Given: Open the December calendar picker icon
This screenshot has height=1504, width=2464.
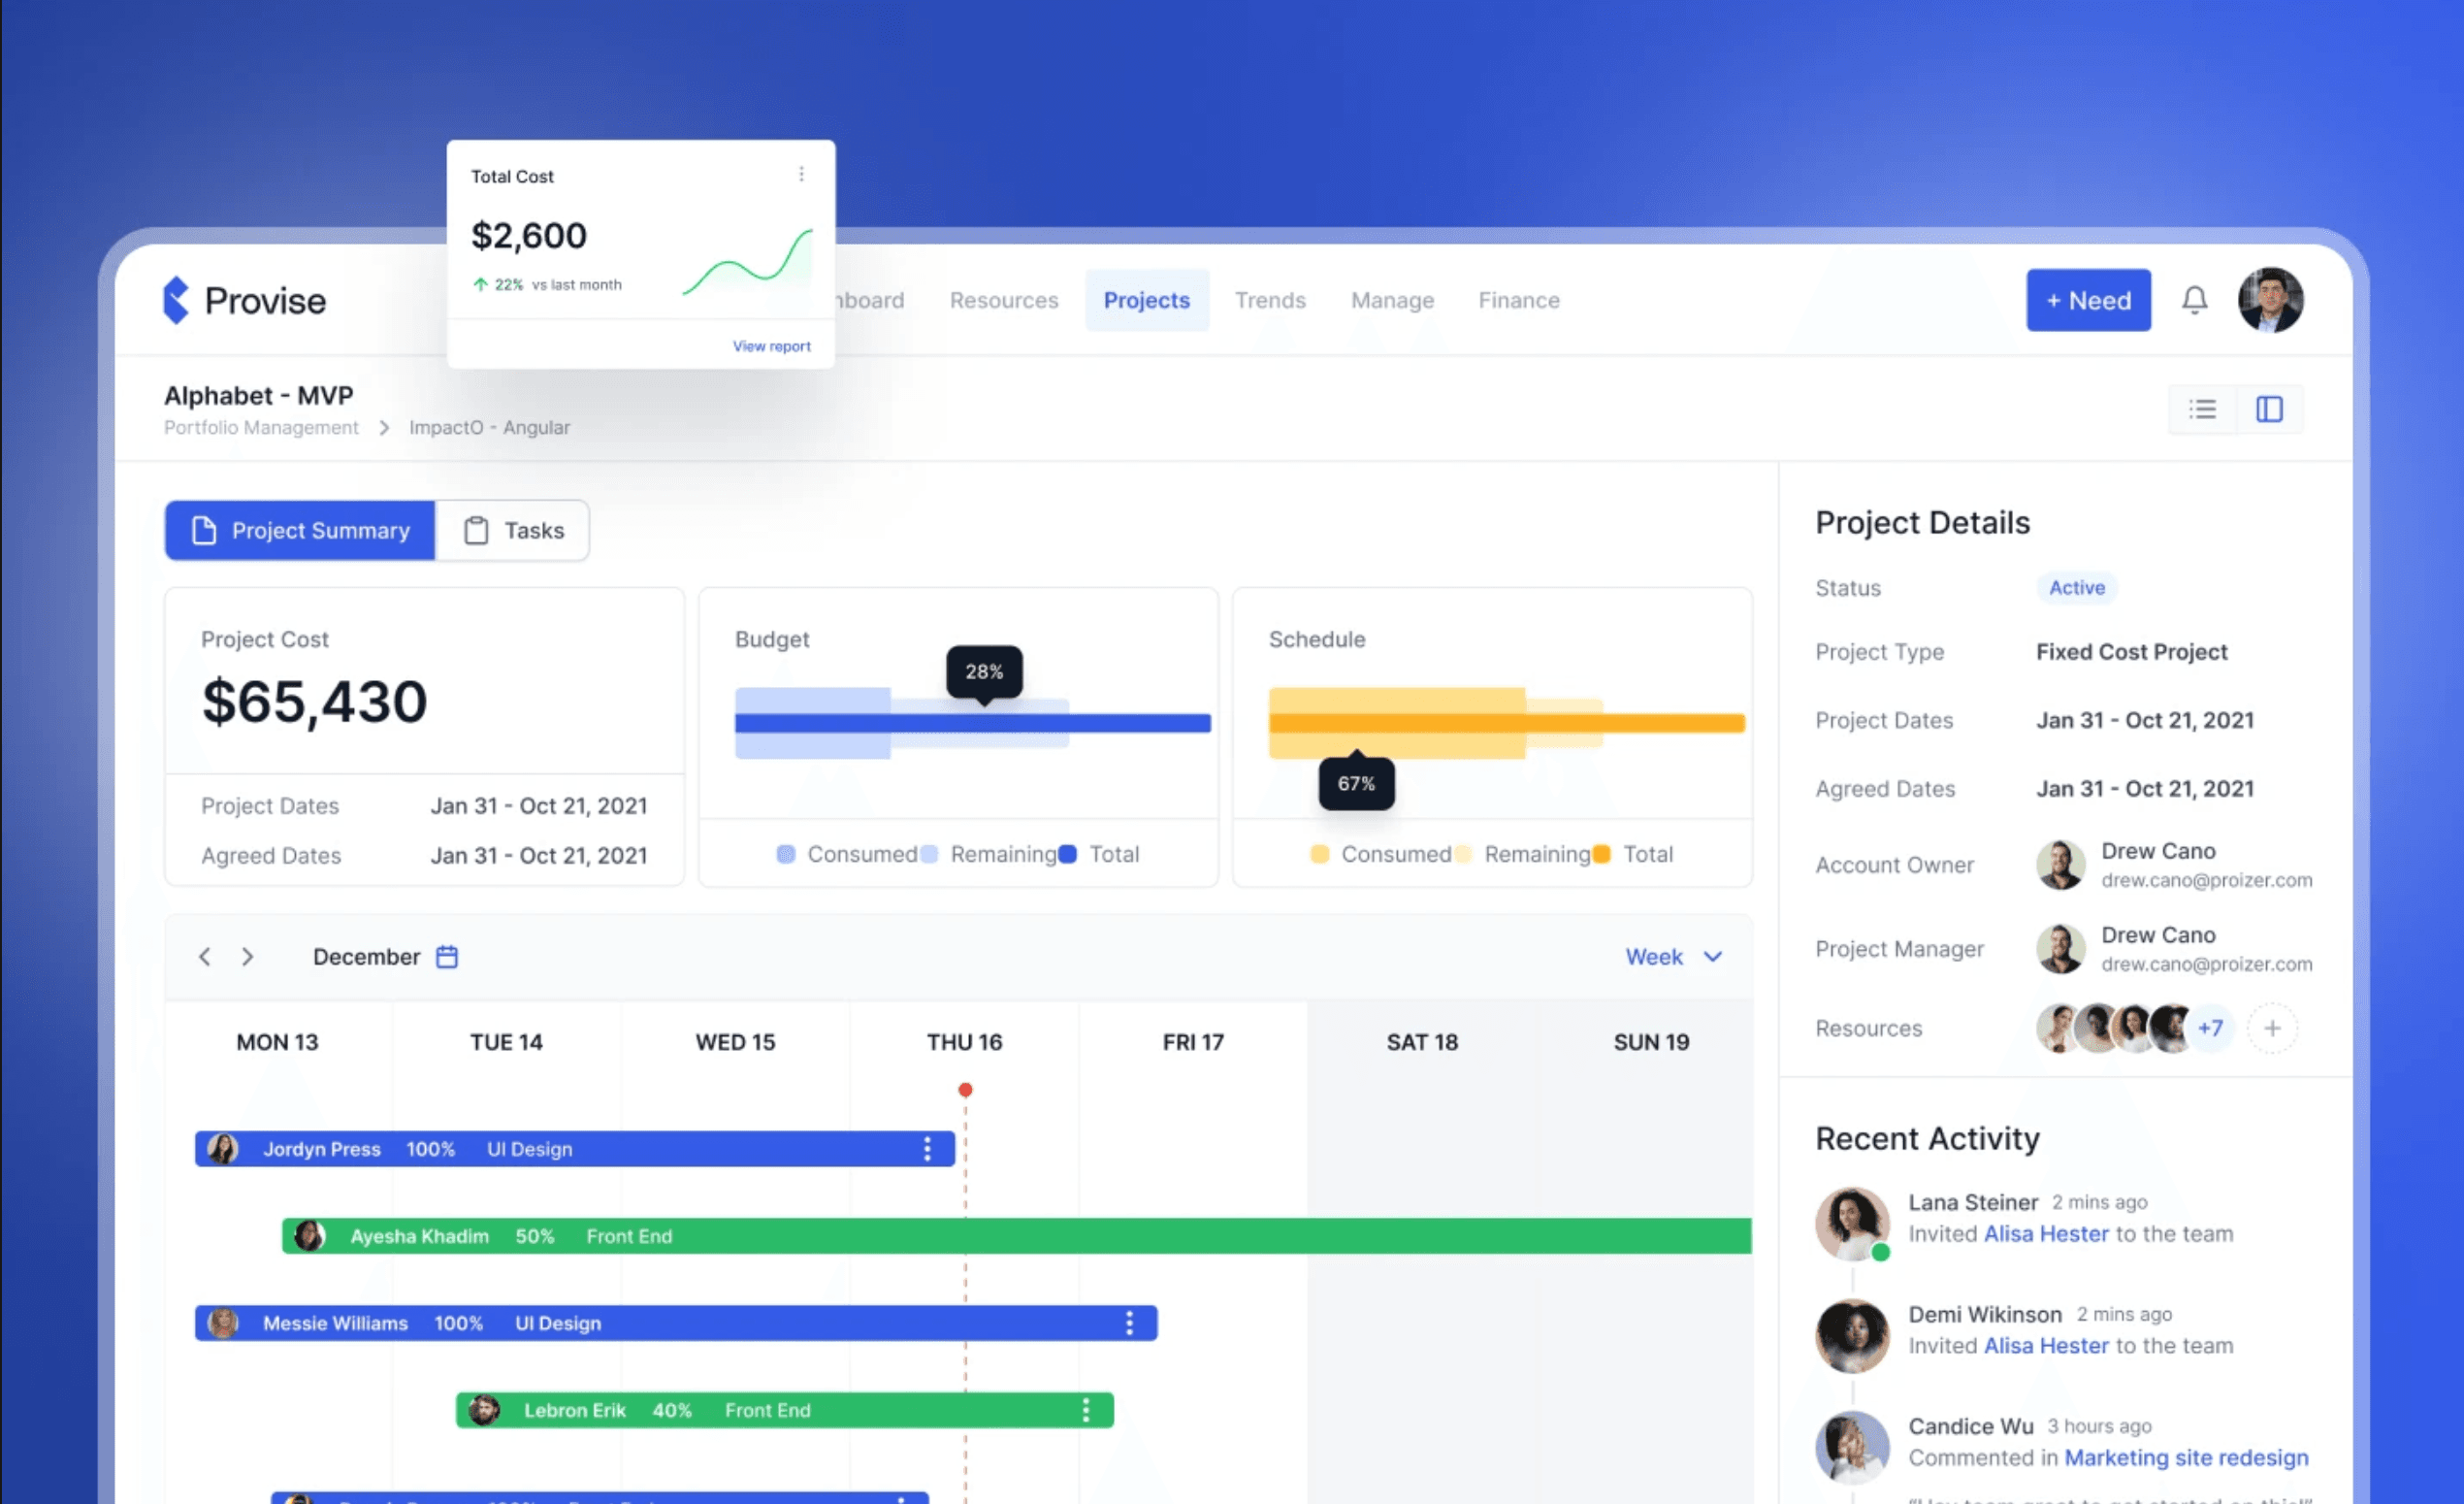Looking at the screenshot, I should (447, 957).
